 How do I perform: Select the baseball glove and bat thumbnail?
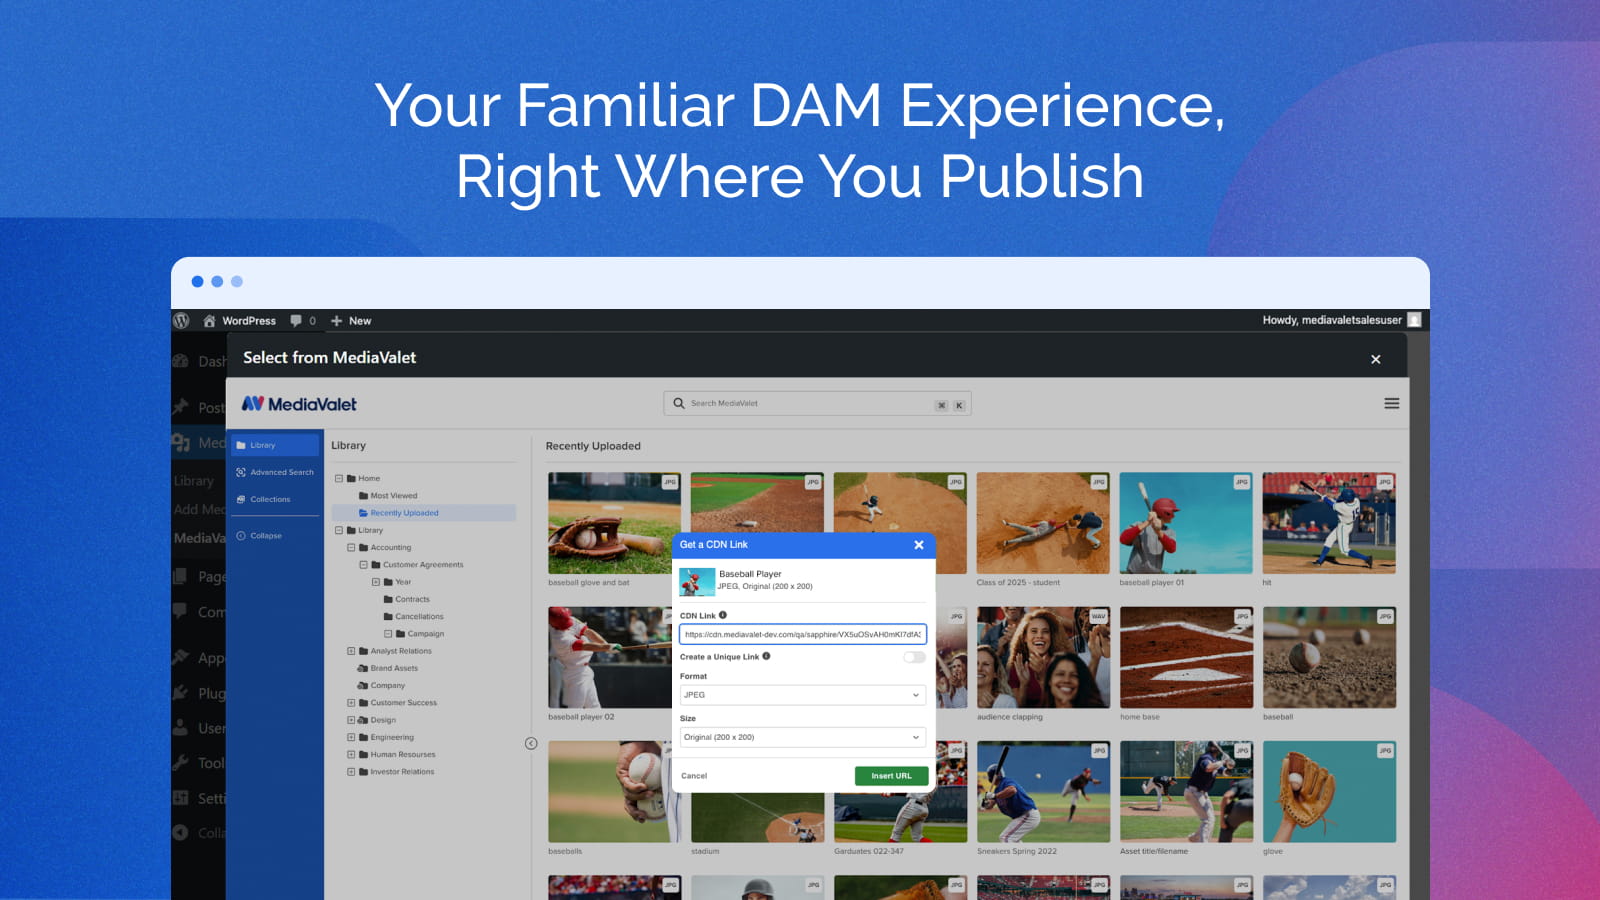(613, 523)
